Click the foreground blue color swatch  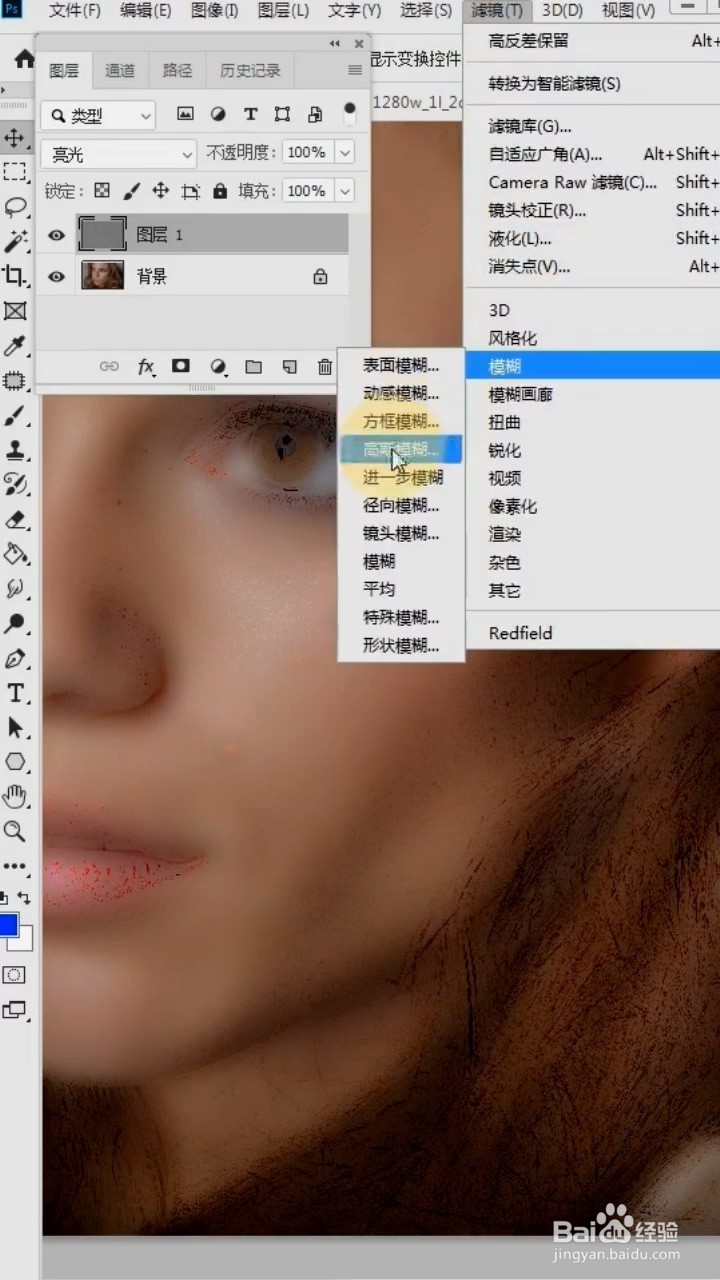pyautogui.click(x=8, y=925)
